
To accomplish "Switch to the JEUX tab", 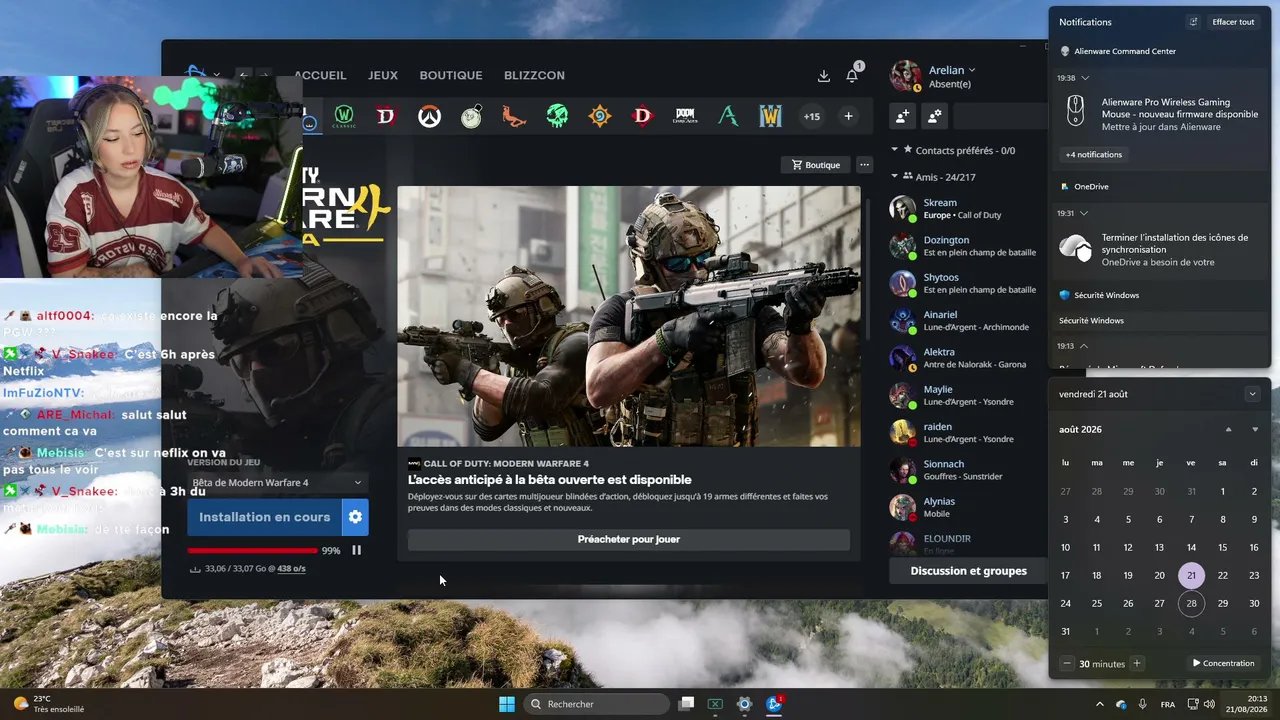I will tap(383, 75).
